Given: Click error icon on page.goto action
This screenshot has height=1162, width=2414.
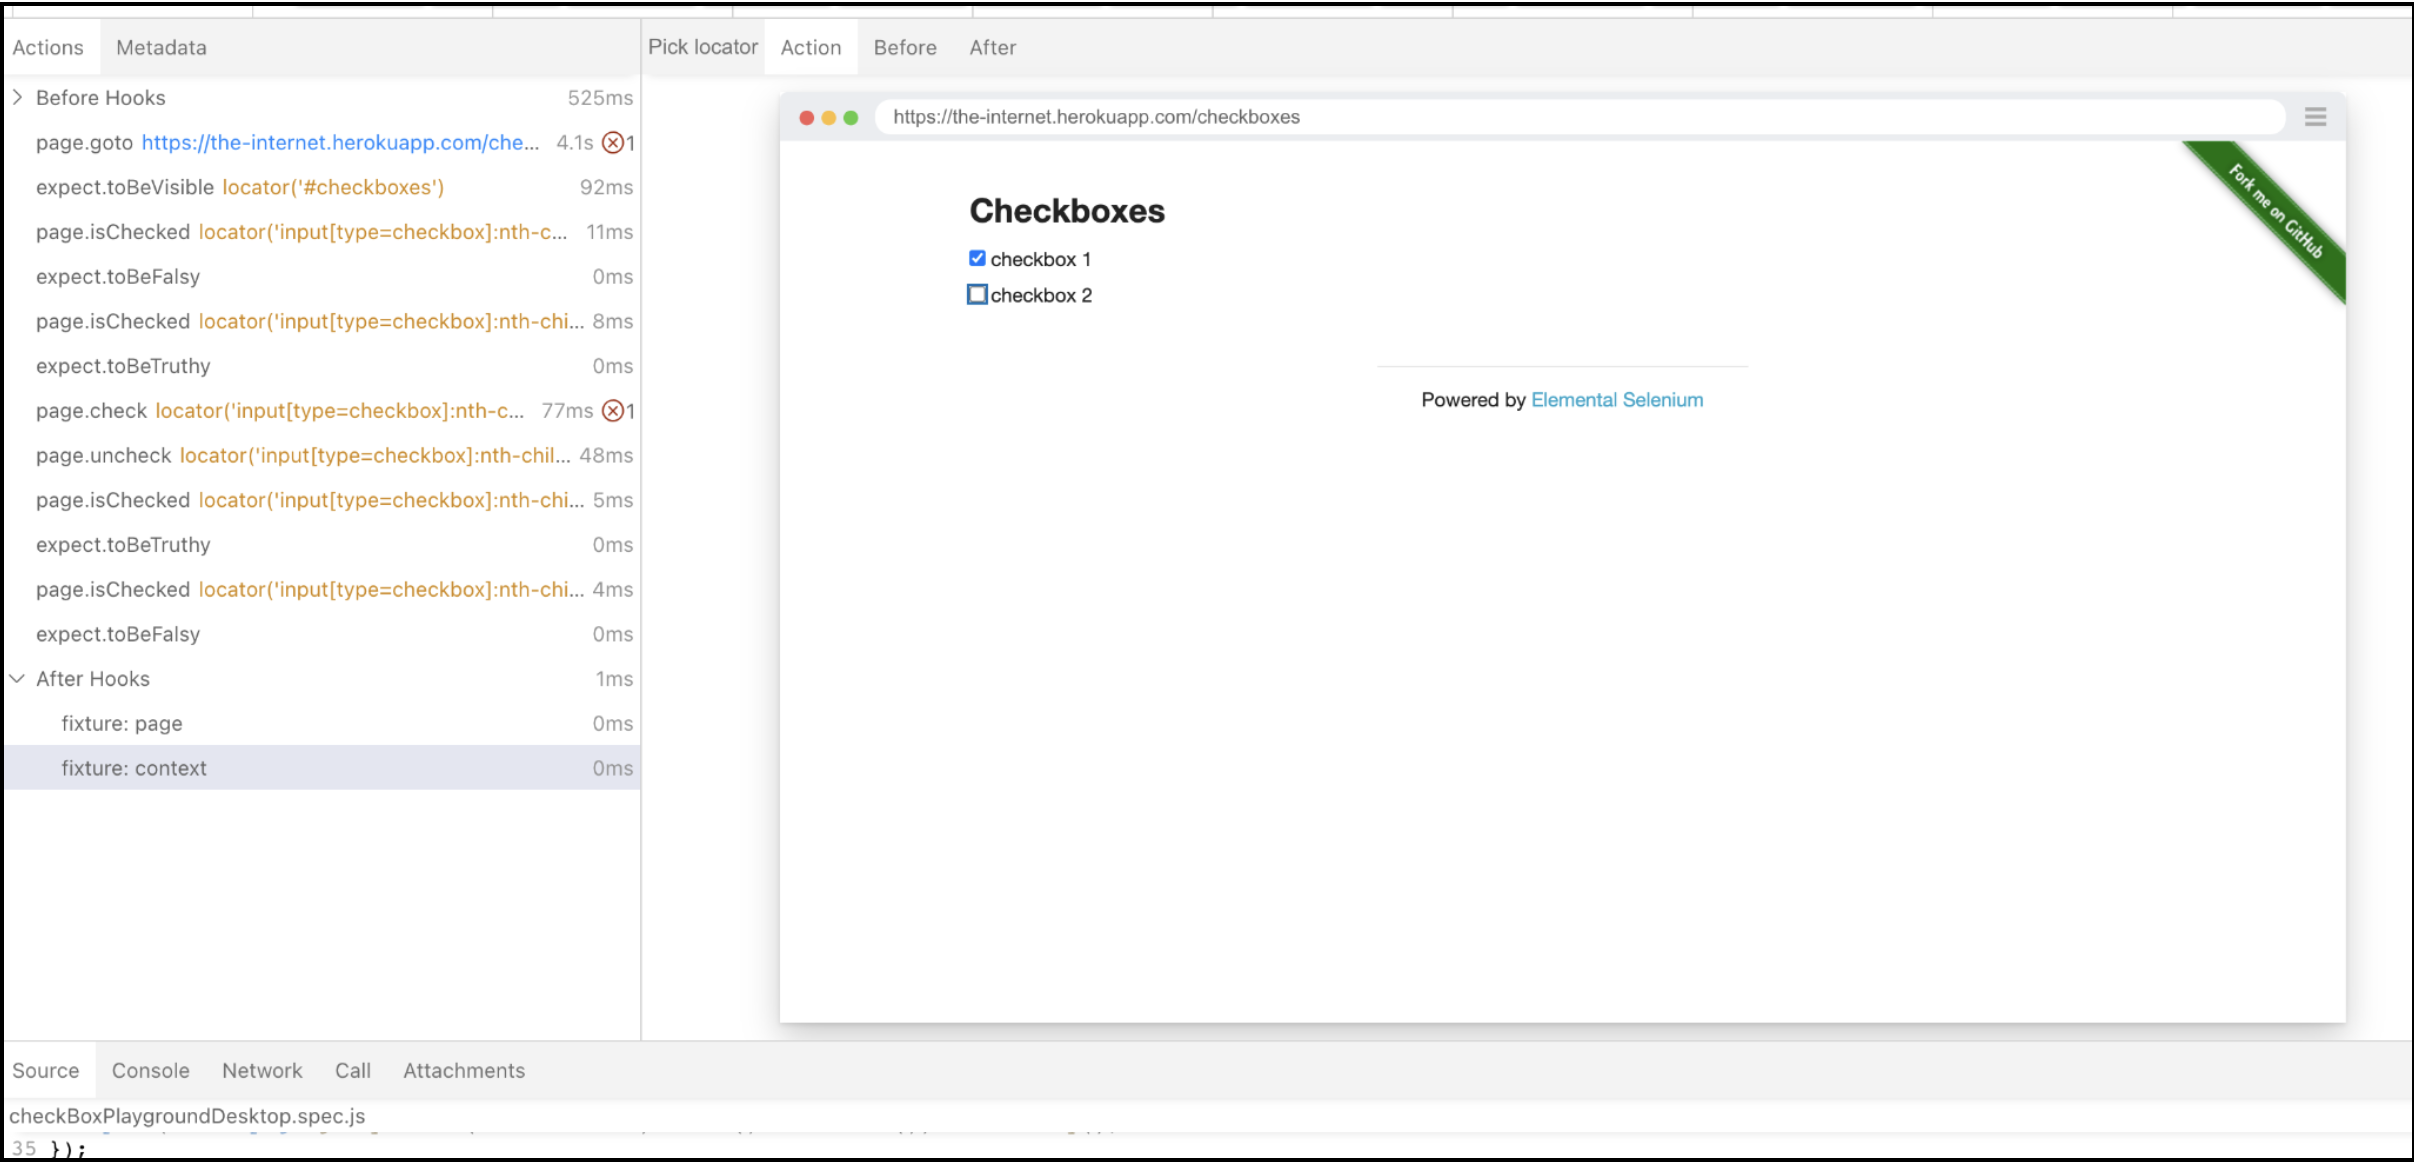Looking at the screenshot, I should pyautogui.click(x=613, y=143).
